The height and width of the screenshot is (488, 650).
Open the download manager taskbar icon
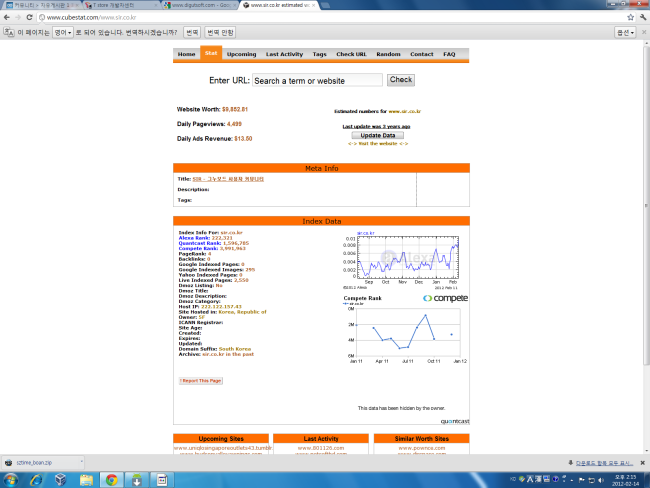137,480
